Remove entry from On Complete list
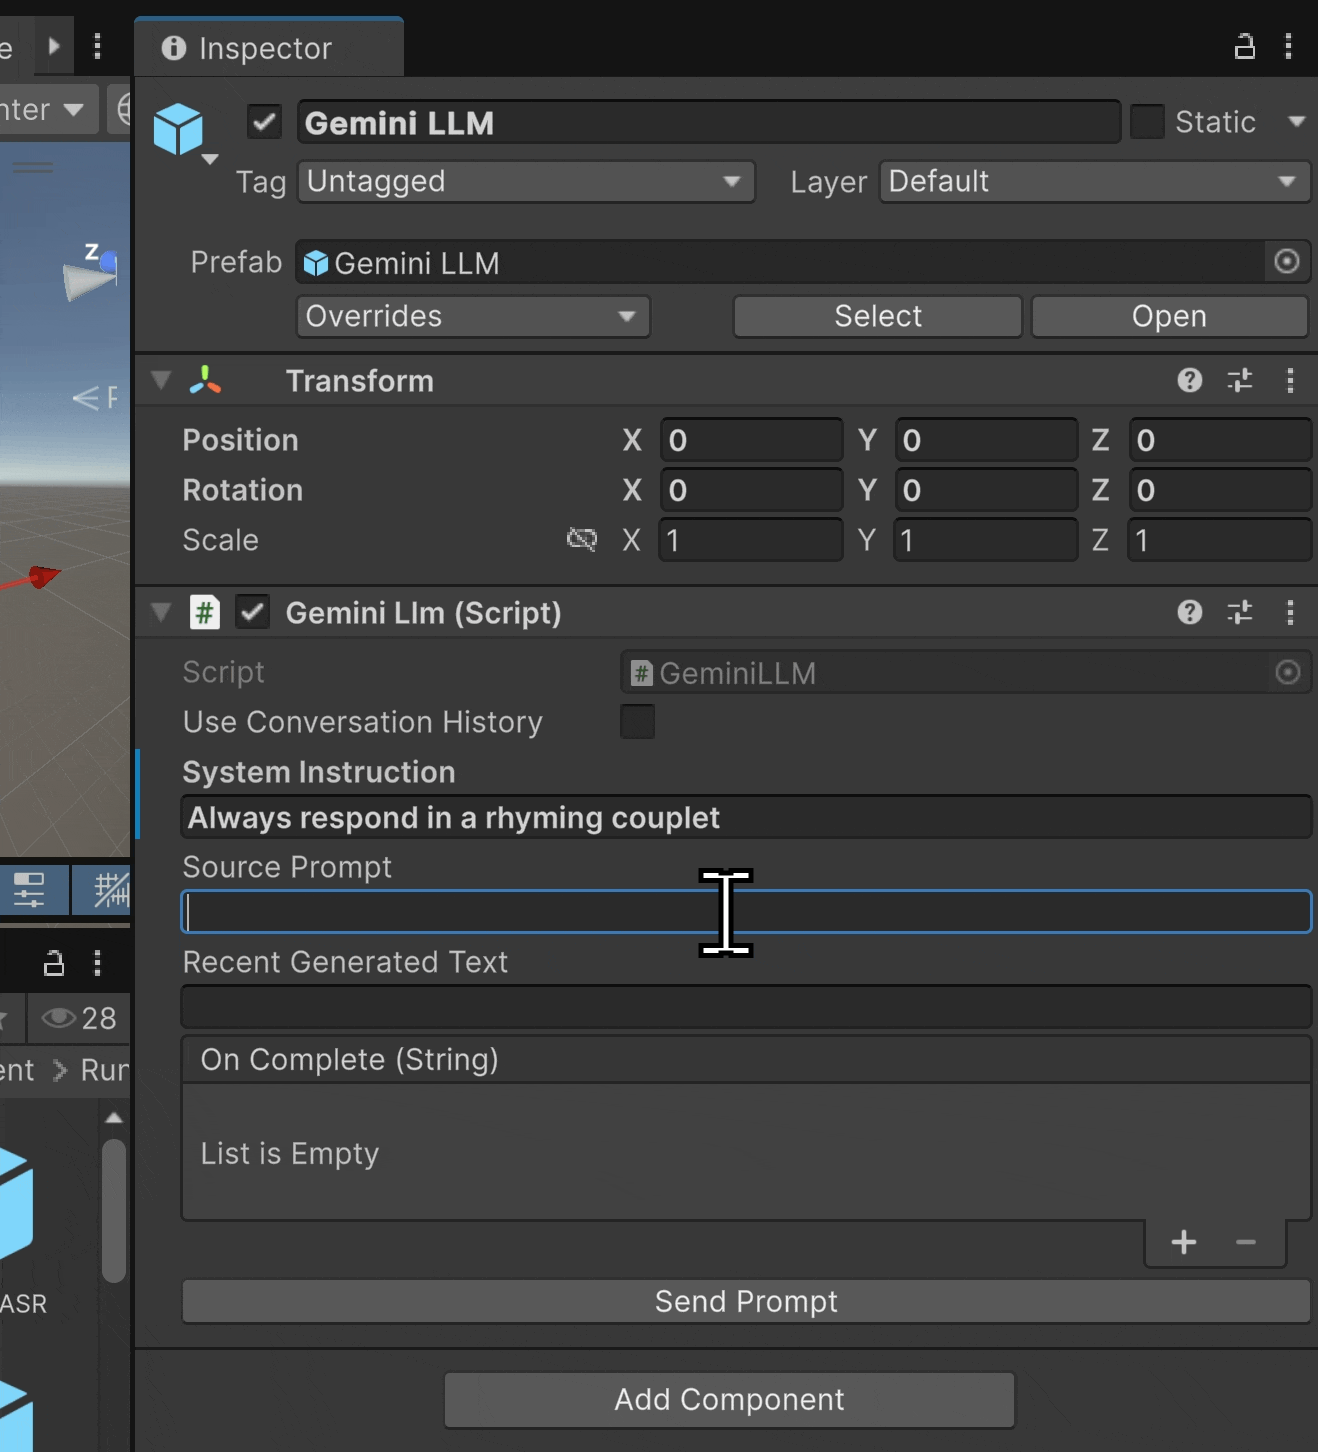The image size is (1318, 1452). (1246, 1243)
